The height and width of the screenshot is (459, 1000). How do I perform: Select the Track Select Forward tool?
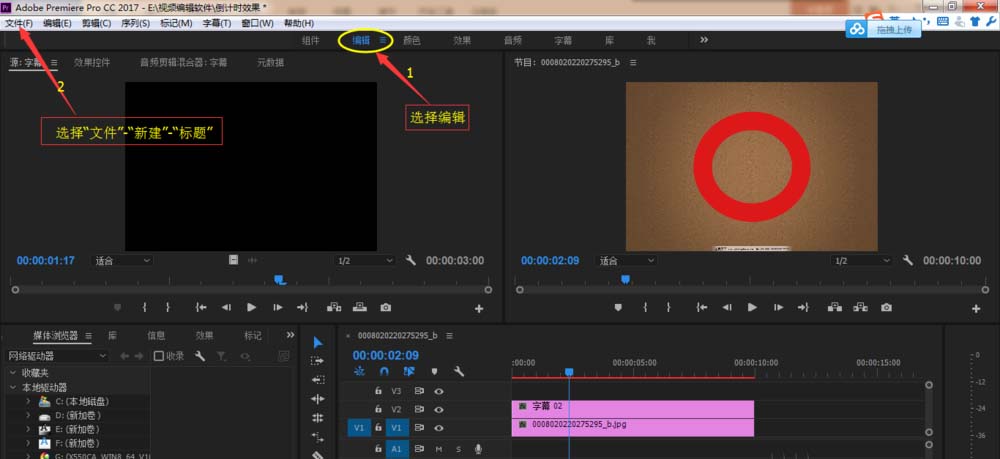(x=318, y=361)
